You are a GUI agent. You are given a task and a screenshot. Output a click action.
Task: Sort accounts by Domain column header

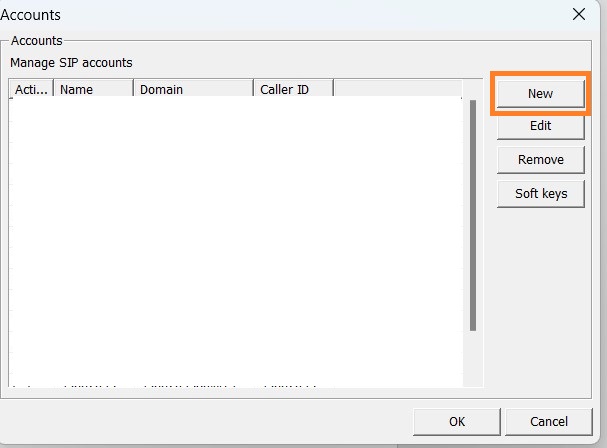click(x=192, y=89)
